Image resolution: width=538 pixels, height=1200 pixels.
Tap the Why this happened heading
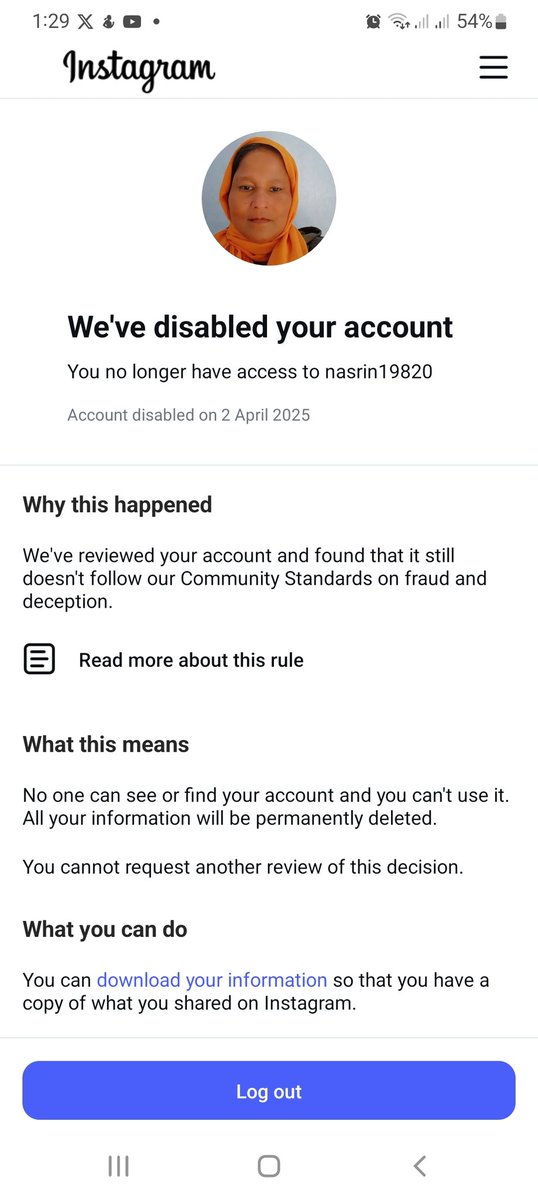tap(117, 505)
